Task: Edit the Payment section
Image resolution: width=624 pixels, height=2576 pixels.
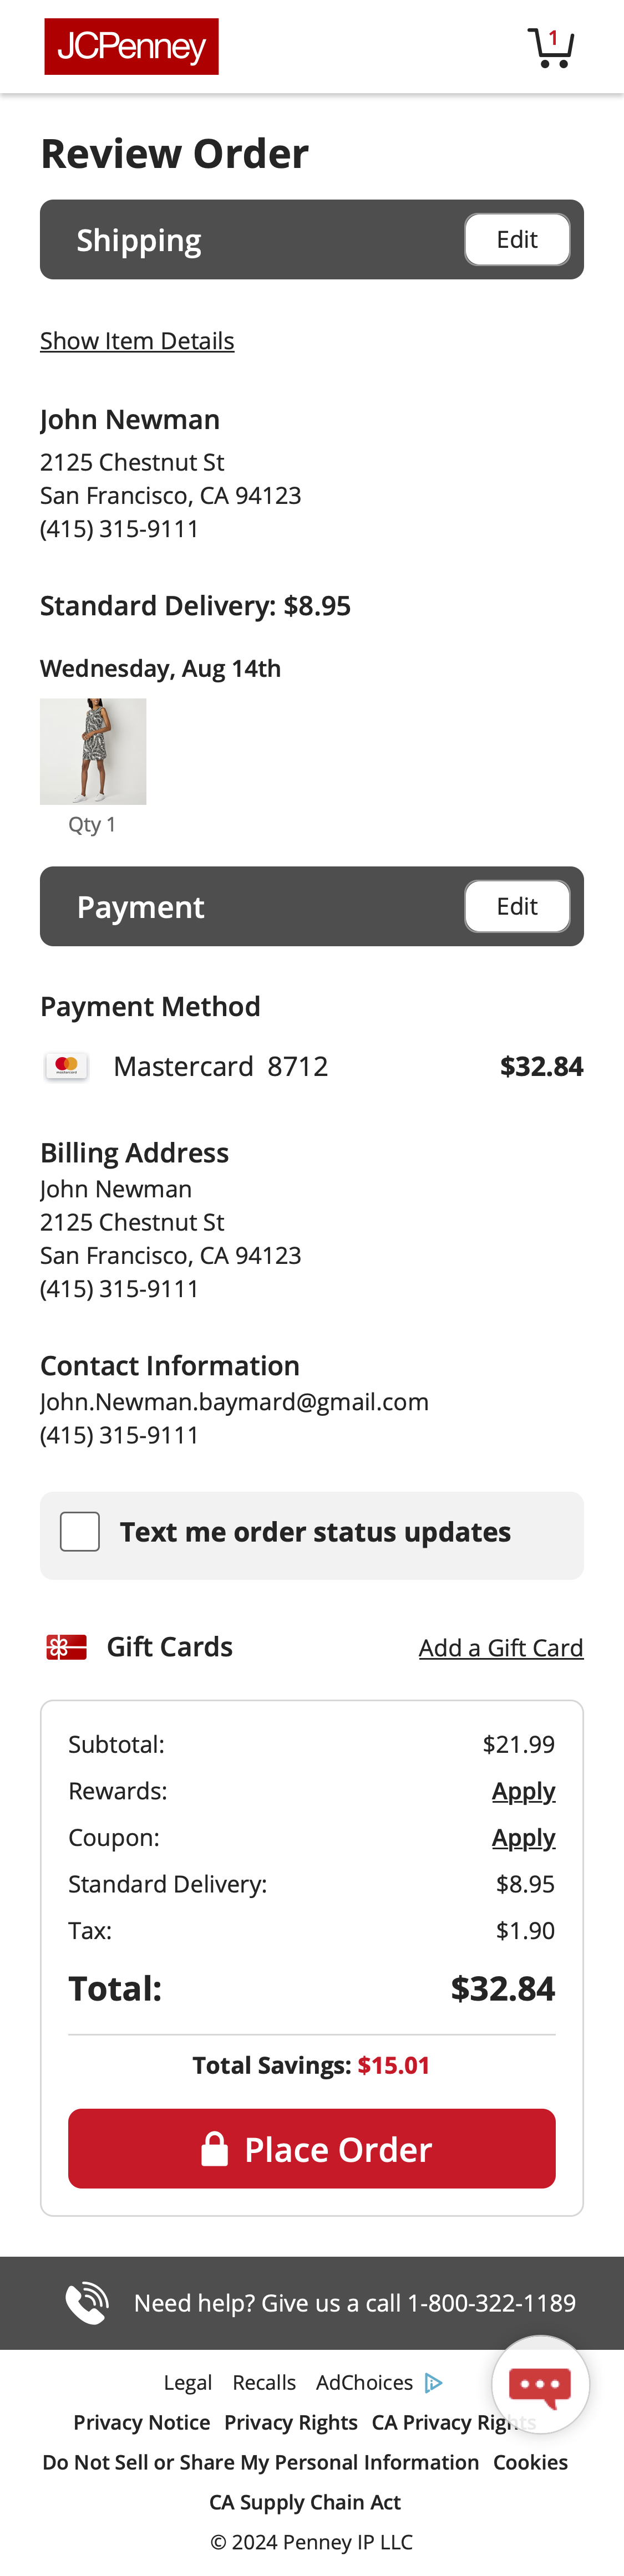Action: coord(517,906)
